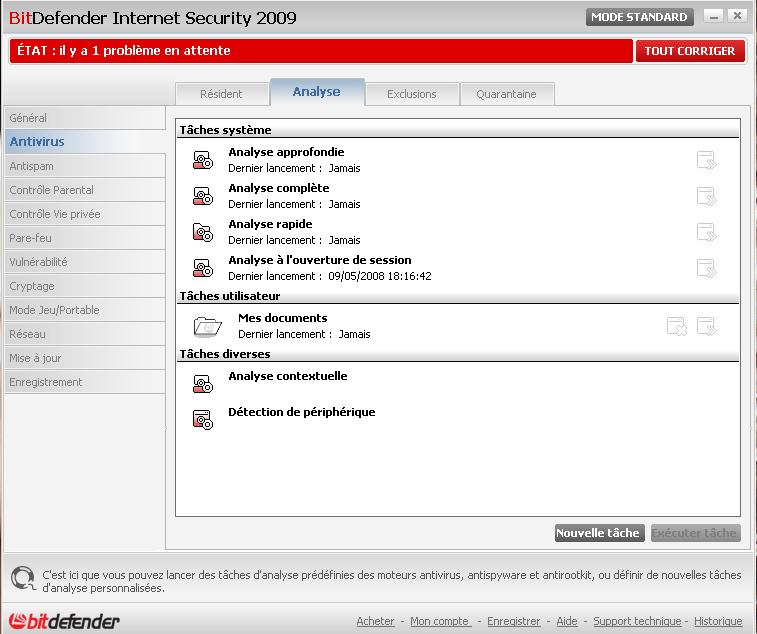Click the Analyse rapide scan icon
This screenshot has height=634, width=757.
click(x=203, y=232)
